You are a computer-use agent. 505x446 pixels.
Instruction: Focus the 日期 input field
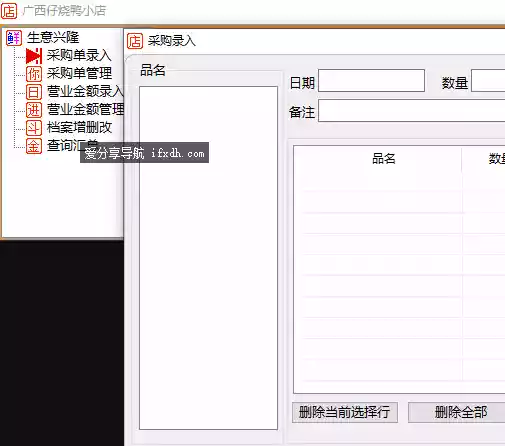click(371, 80)
